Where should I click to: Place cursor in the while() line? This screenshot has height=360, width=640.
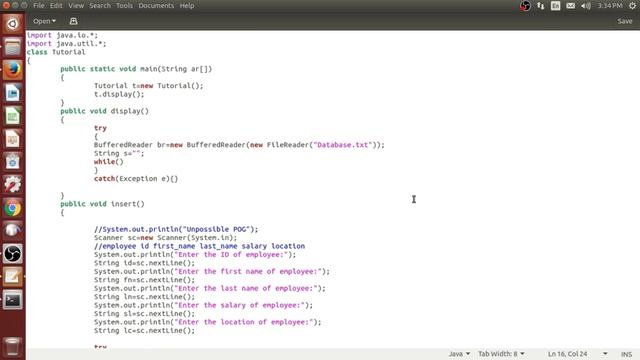109,162
